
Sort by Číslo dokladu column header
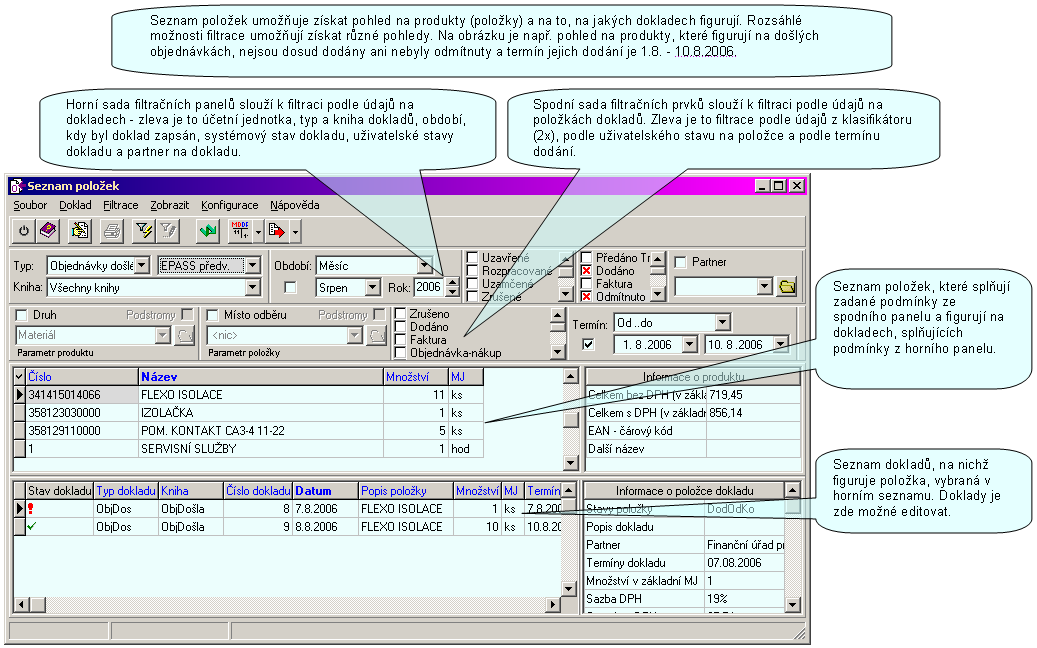[x=257, y=491]
